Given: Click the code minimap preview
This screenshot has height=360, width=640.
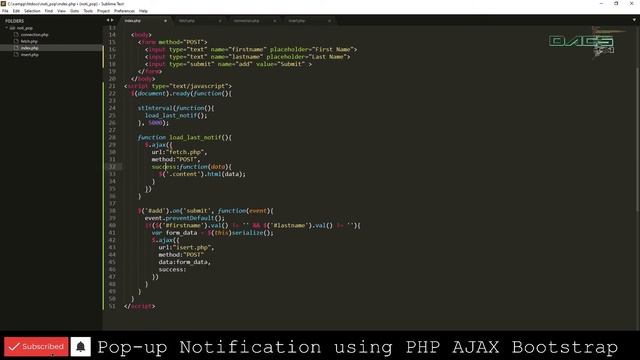Looking at the screenshot, I should tap(608, 43).
